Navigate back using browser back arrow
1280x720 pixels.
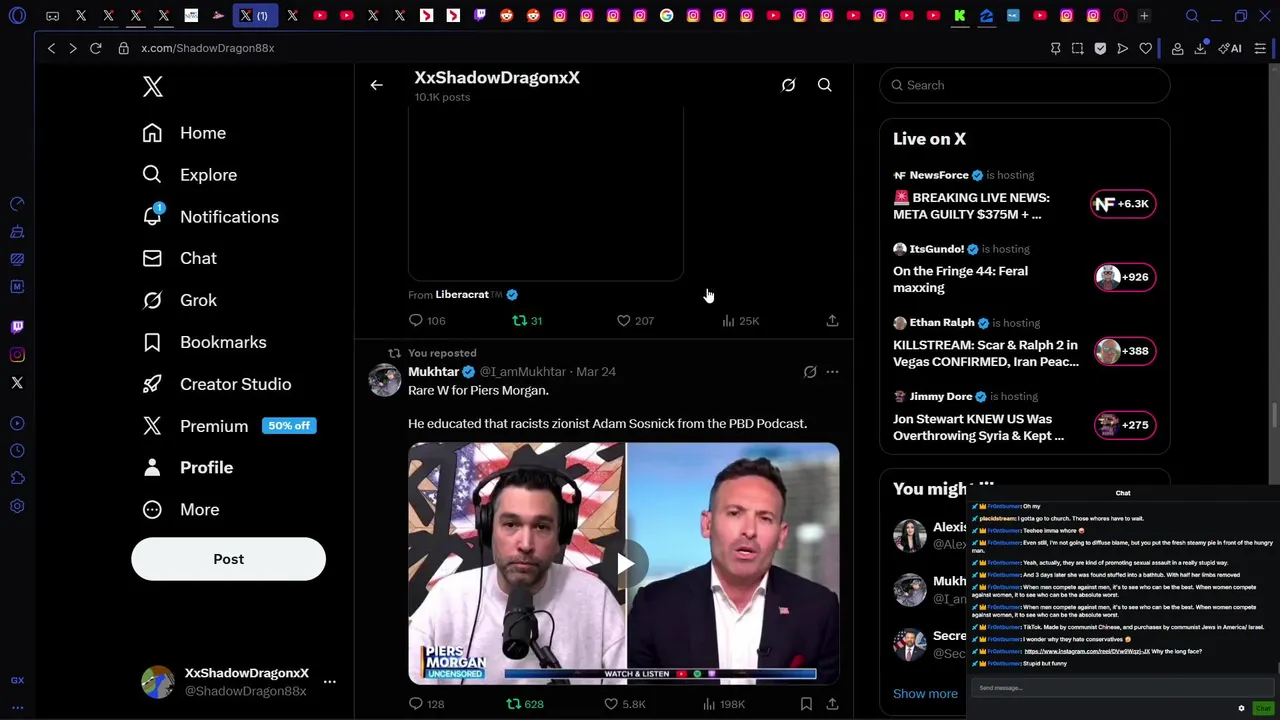point(51,48)
